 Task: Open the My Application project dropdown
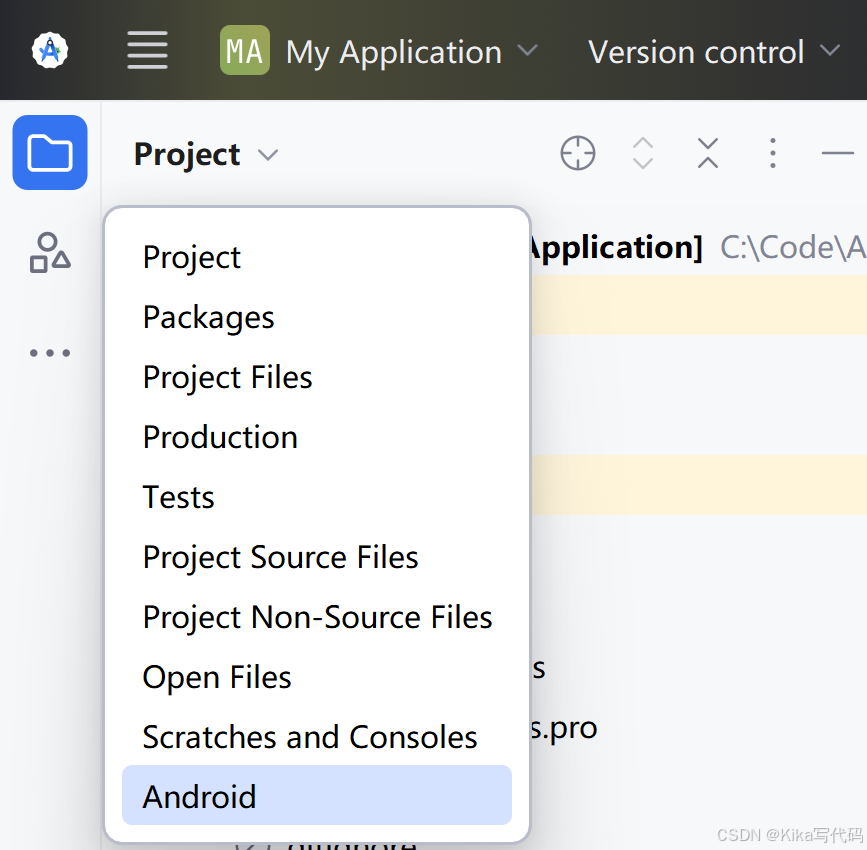pyautogui.click(x=380, y=51)
